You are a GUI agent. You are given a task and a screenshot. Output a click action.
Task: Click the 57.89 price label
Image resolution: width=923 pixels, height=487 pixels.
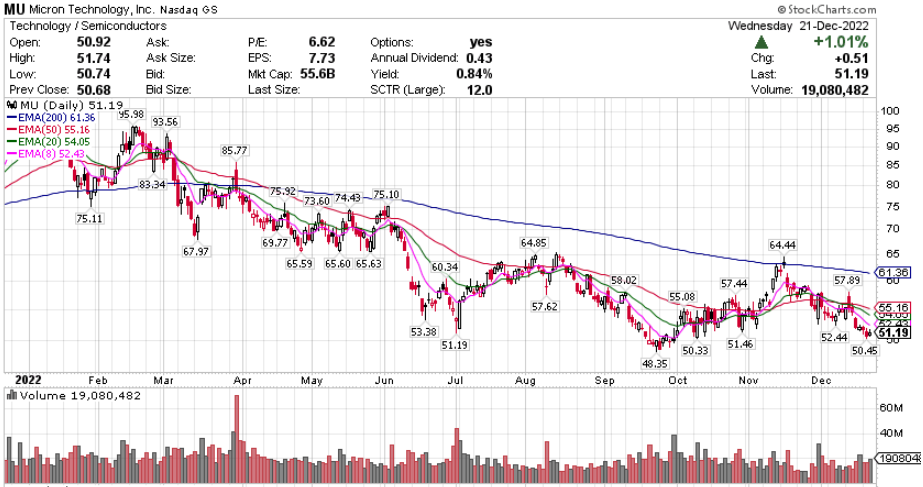(x=846, y=280)
